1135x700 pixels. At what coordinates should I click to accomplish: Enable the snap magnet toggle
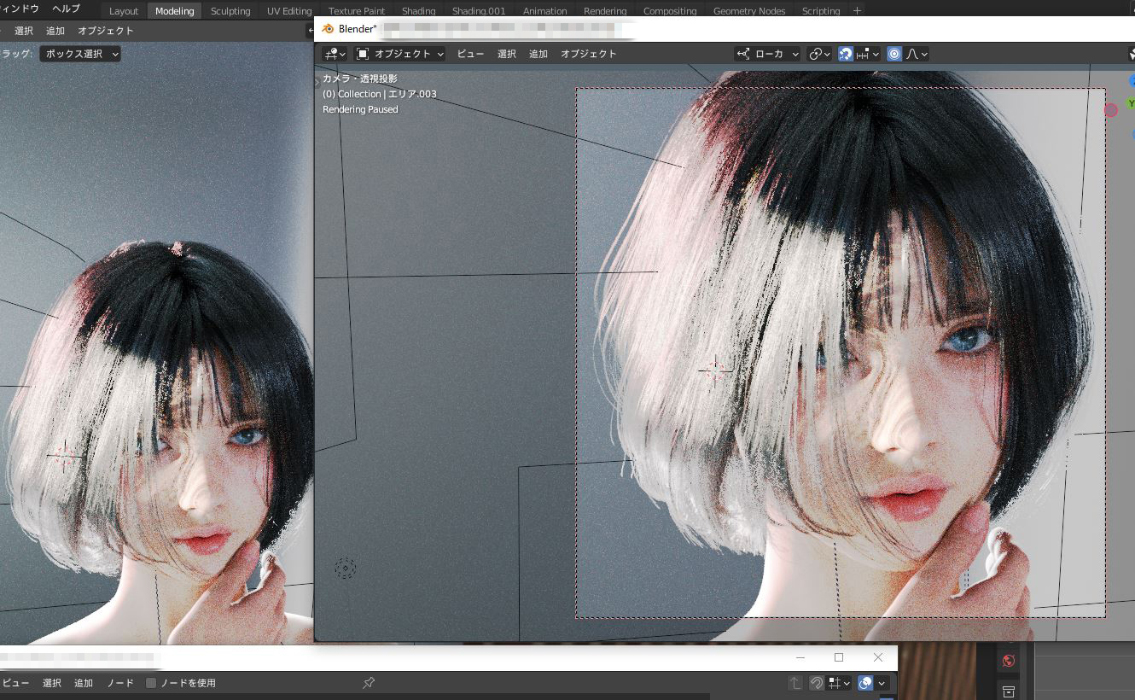(x=845, y=54)
